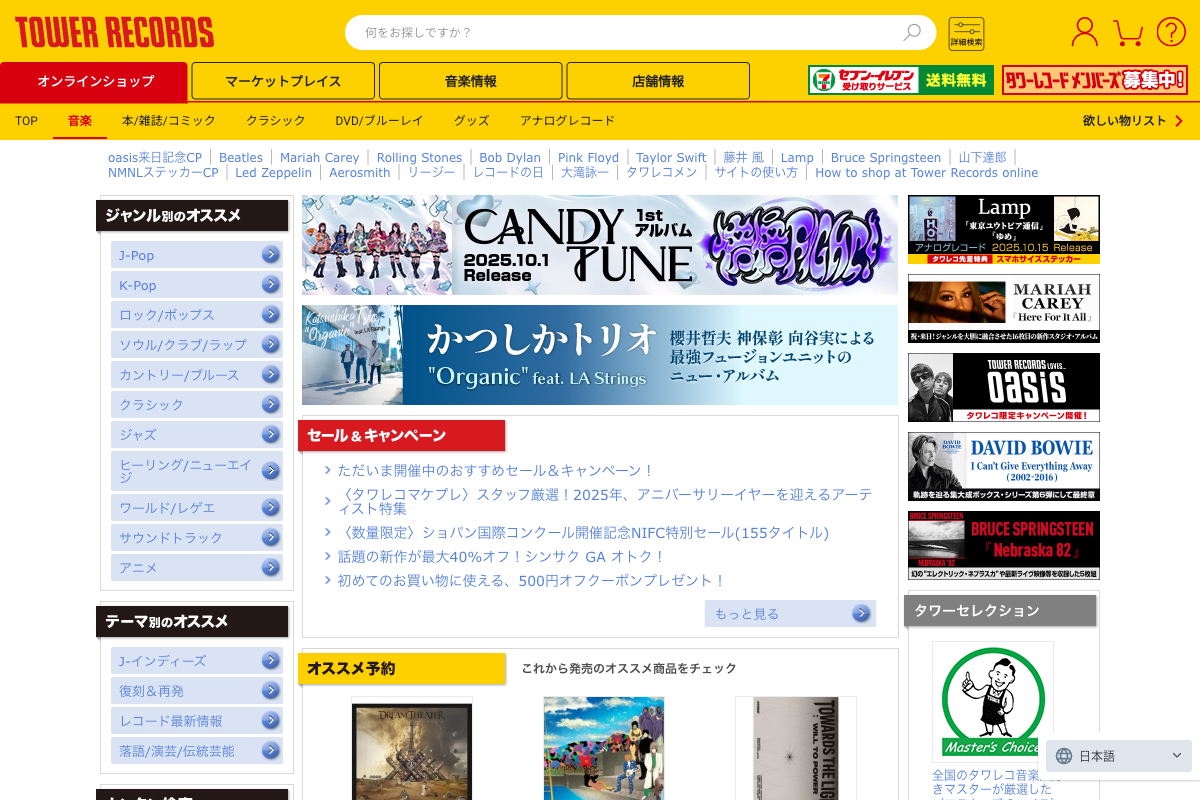Select the アナログレコード menu item

[x=567, y=121]
